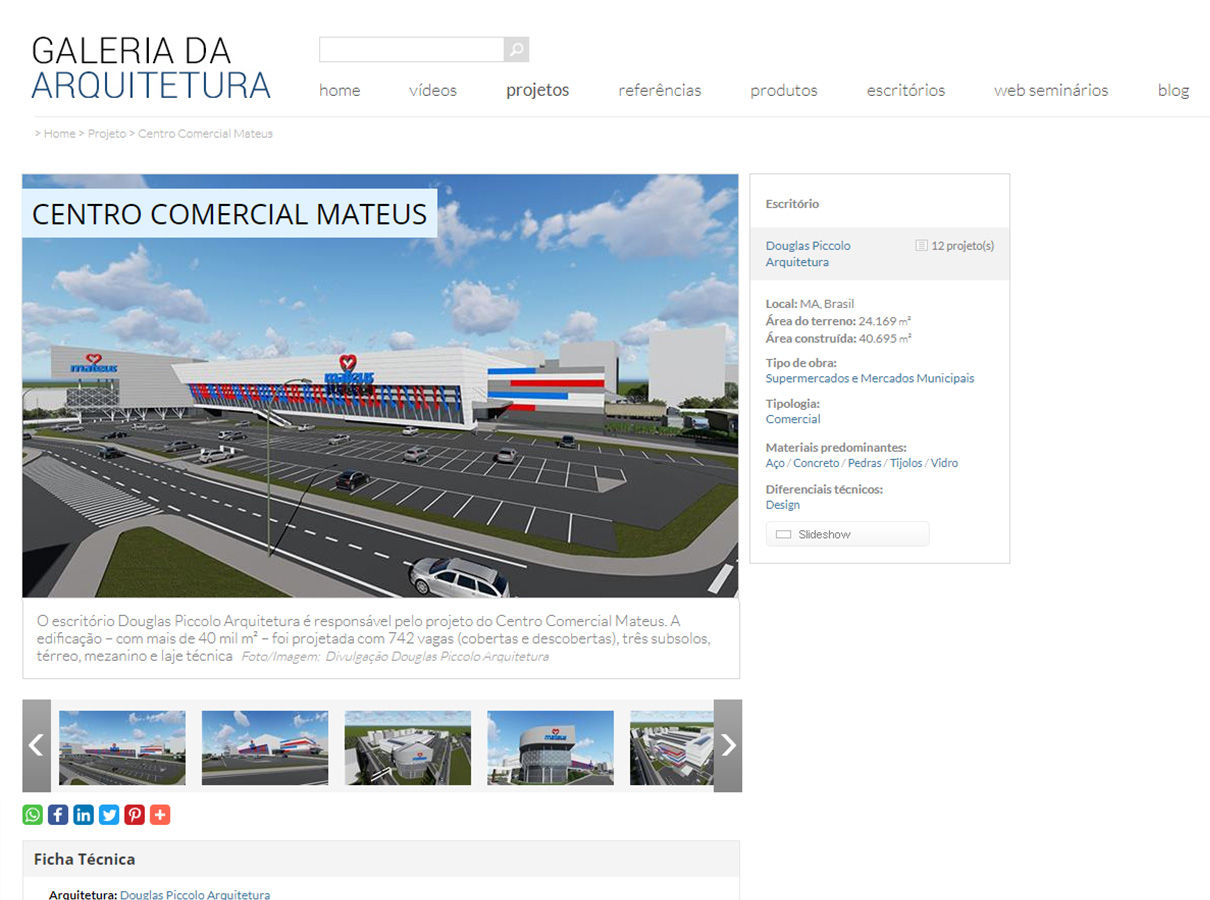
Task: Share the project on Facebook
Action: point(58,815)
